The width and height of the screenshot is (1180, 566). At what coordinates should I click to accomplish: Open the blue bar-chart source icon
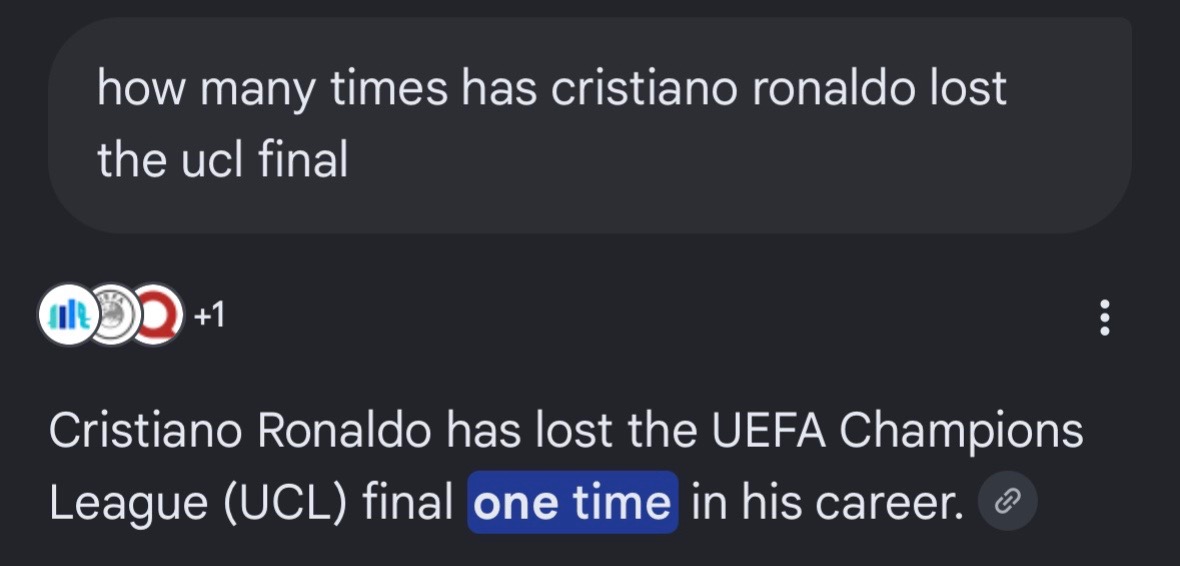pyautogui.click(x=68, y=315)
